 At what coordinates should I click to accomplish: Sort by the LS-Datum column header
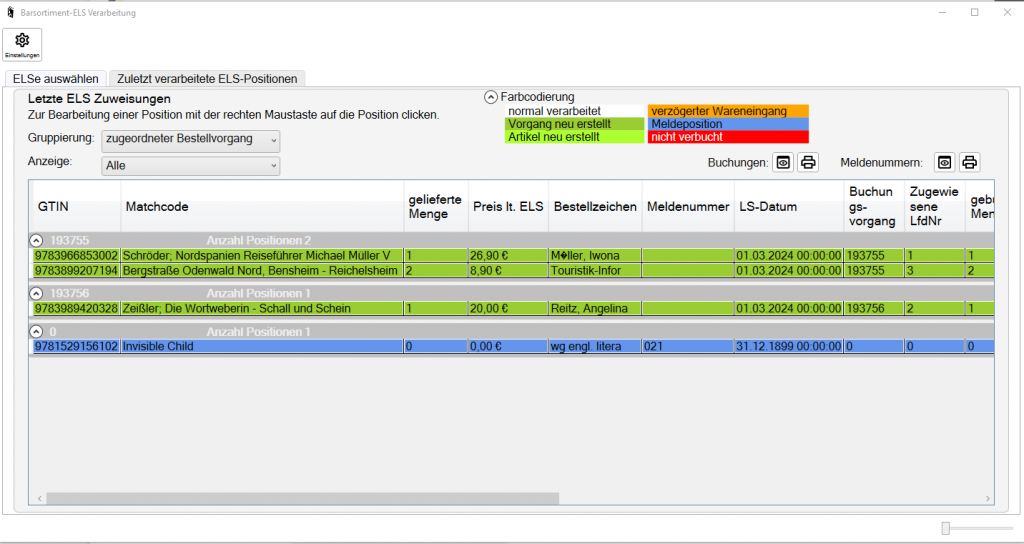768,207
